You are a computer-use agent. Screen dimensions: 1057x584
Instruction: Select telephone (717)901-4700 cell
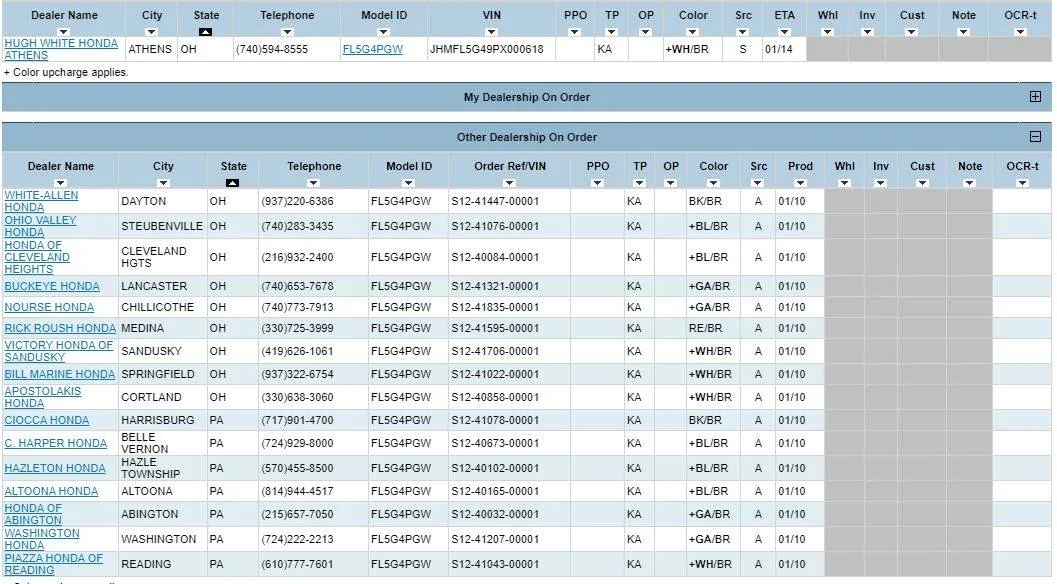[x=313, y=420]
